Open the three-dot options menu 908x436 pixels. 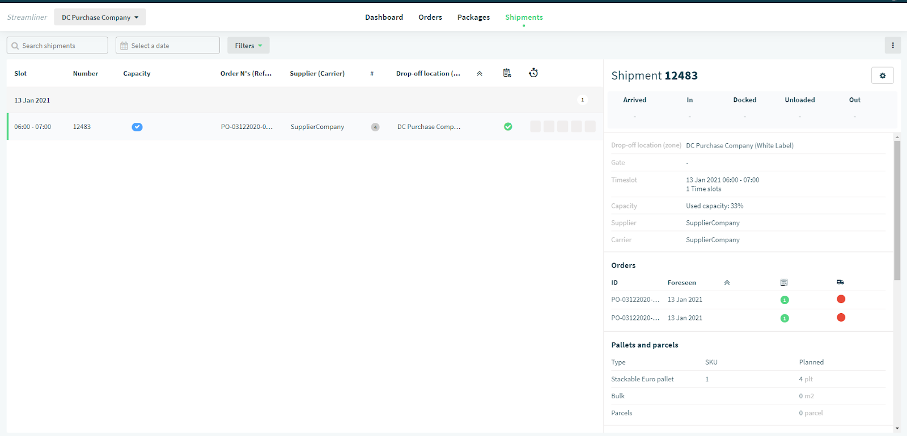[892, 45]
